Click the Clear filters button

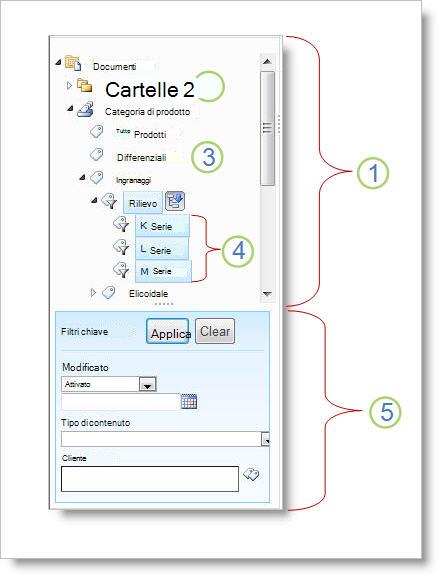[215, 331]
